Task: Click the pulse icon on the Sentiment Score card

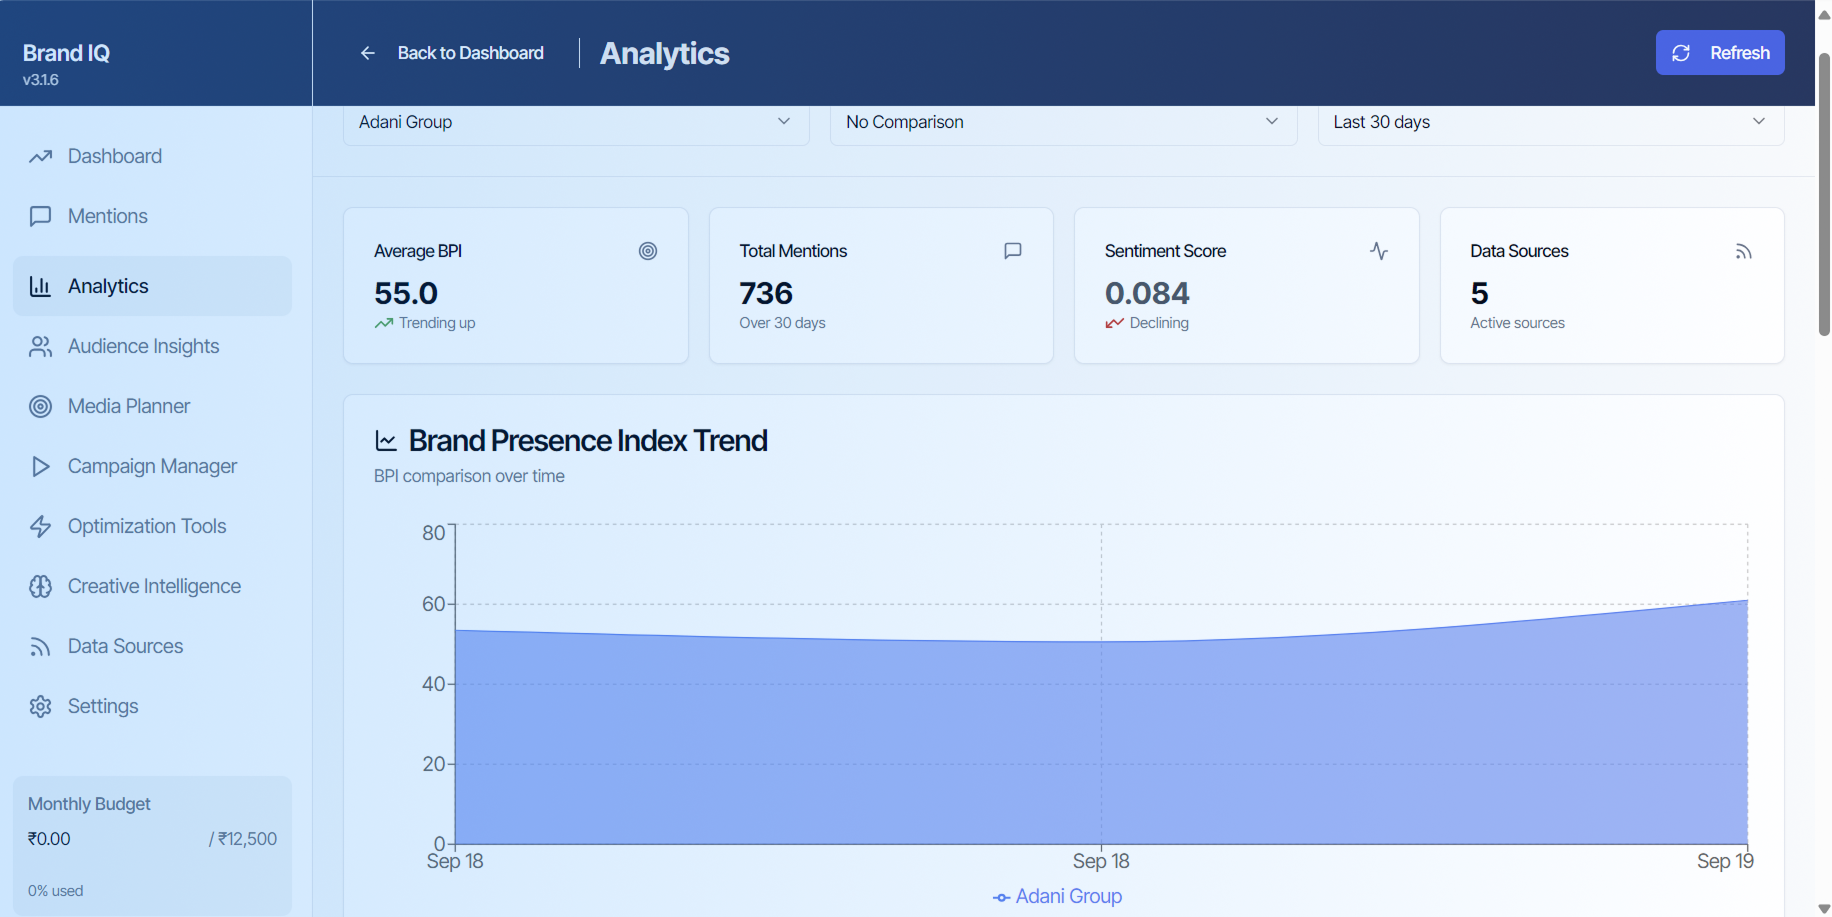Action: tap(1379, 251)
